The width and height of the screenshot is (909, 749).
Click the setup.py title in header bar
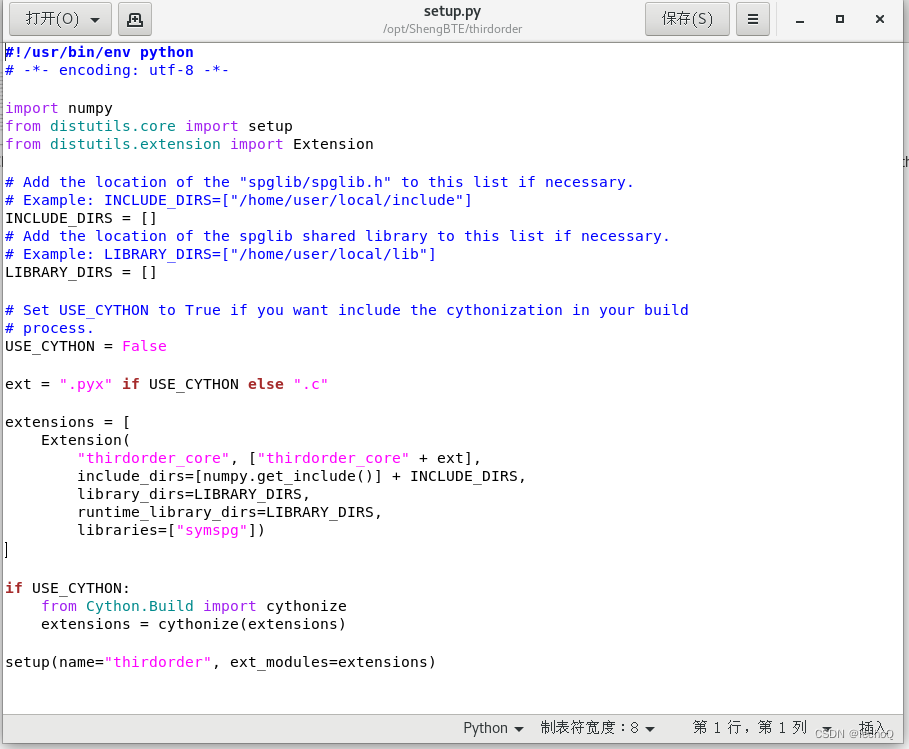pos(452,12)
